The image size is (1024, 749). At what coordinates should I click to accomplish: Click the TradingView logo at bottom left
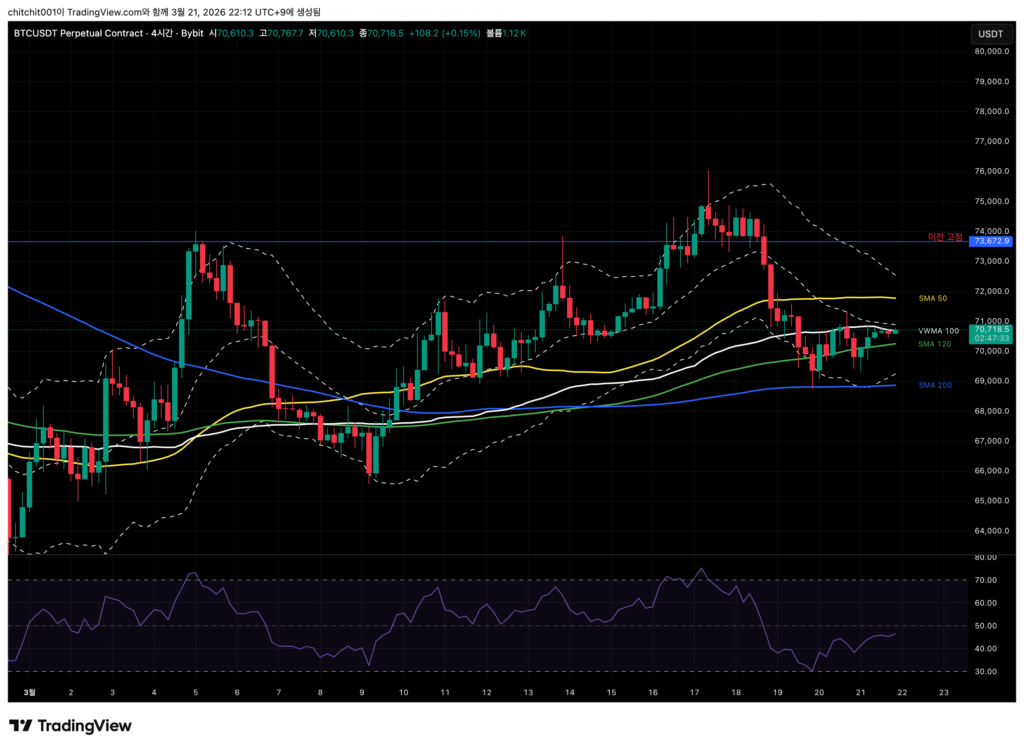(70, 726)
